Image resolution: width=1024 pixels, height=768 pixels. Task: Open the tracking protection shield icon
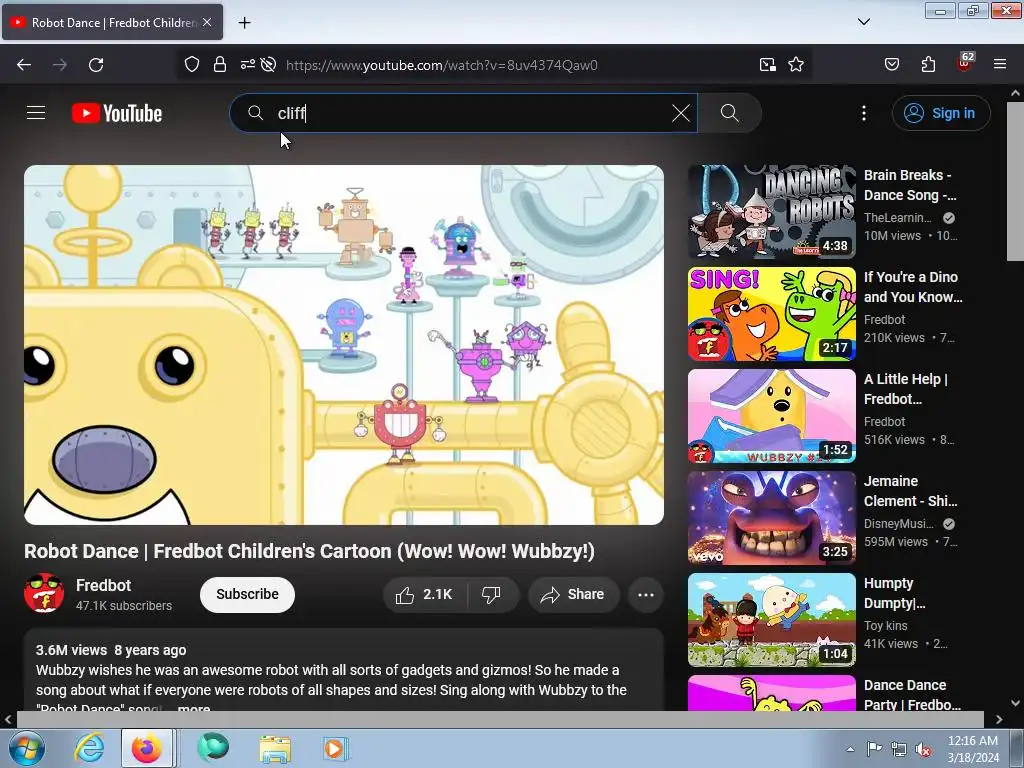pos(191,65)
